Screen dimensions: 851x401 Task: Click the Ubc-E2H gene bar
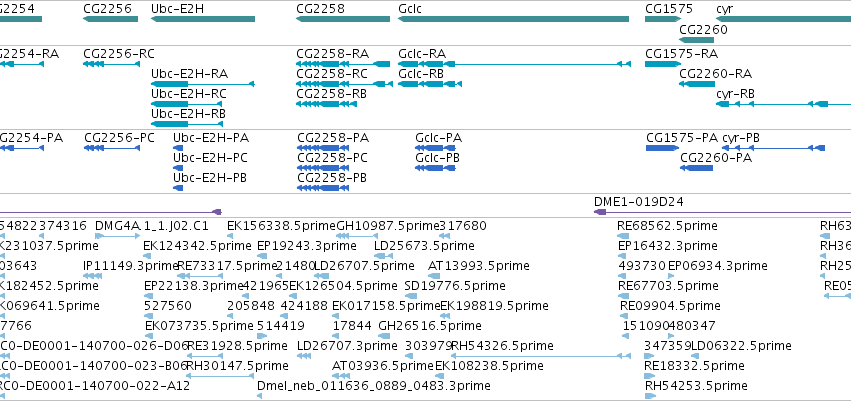coord(203,19)
